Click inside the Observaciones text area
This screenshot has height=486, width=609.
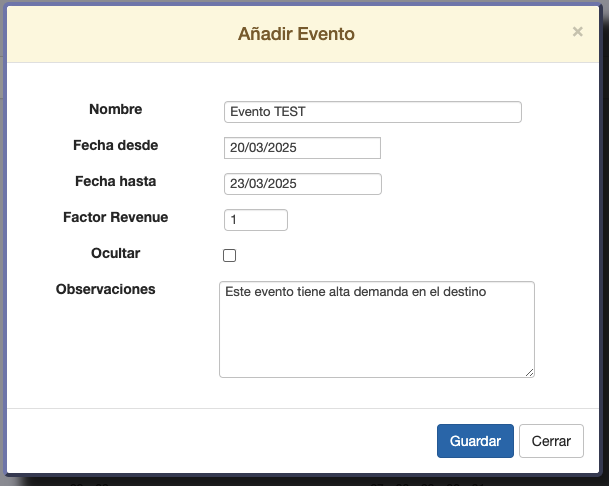[377, 329]
